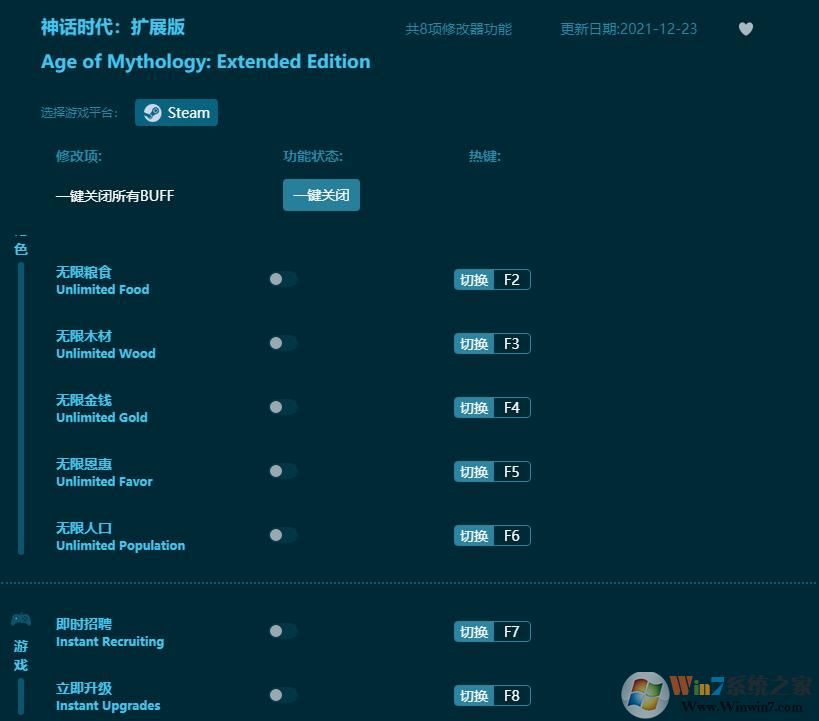The image size is (819, 721).
Task: Enable Unlimited Favor switch
Action: click(283, 471)
